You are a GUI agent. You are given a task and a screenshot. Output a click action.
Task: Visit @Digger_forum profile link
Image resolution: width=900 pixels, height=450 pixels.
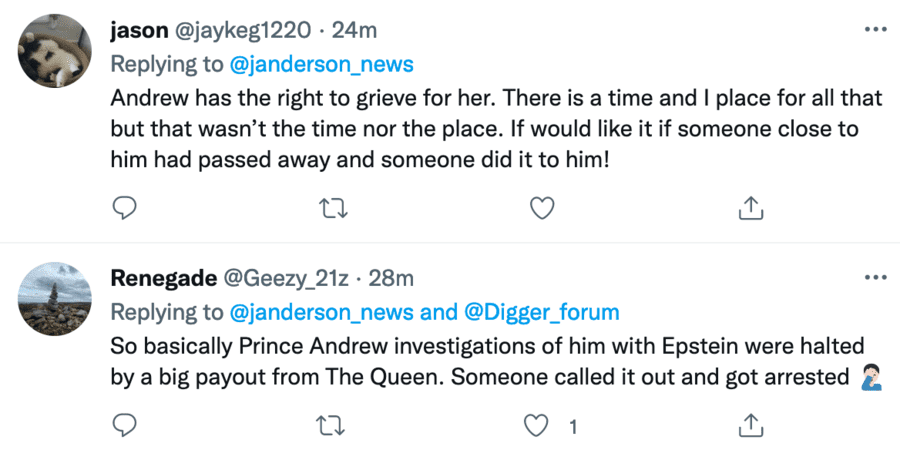(542, 312)
